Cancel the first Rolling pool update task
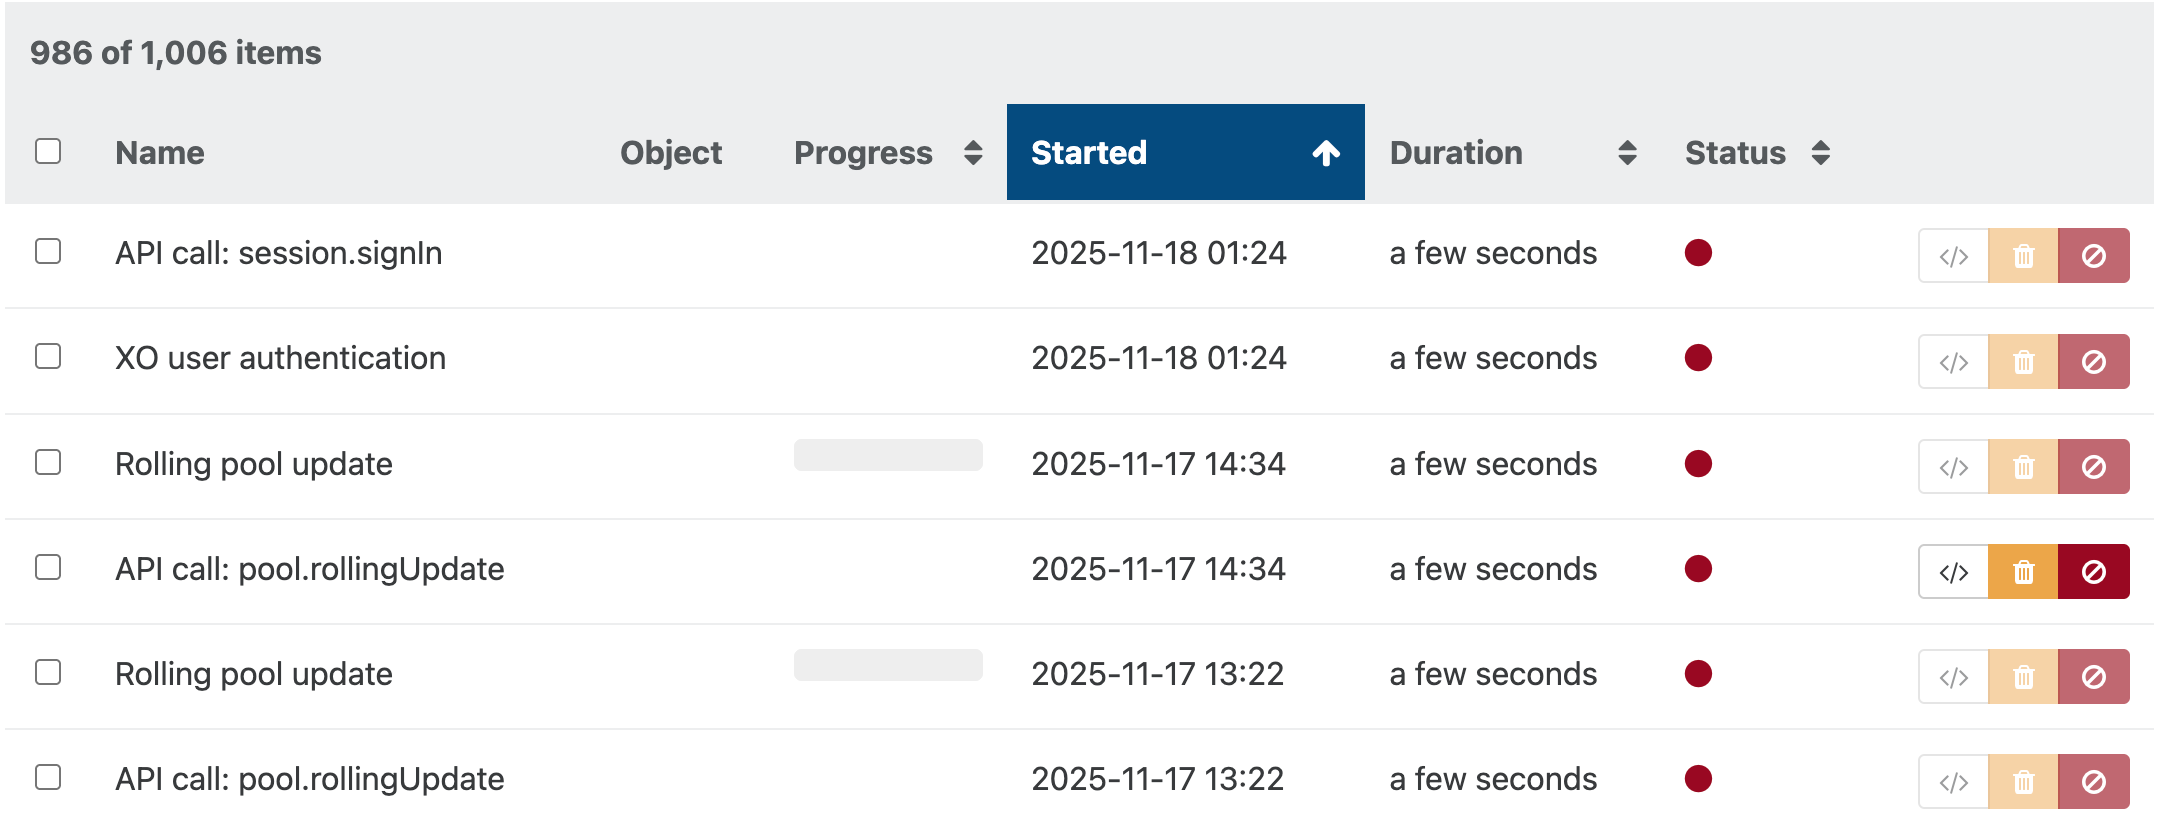The height and width of the screenshot is (828, 2162). click(x=2093, y=467)
